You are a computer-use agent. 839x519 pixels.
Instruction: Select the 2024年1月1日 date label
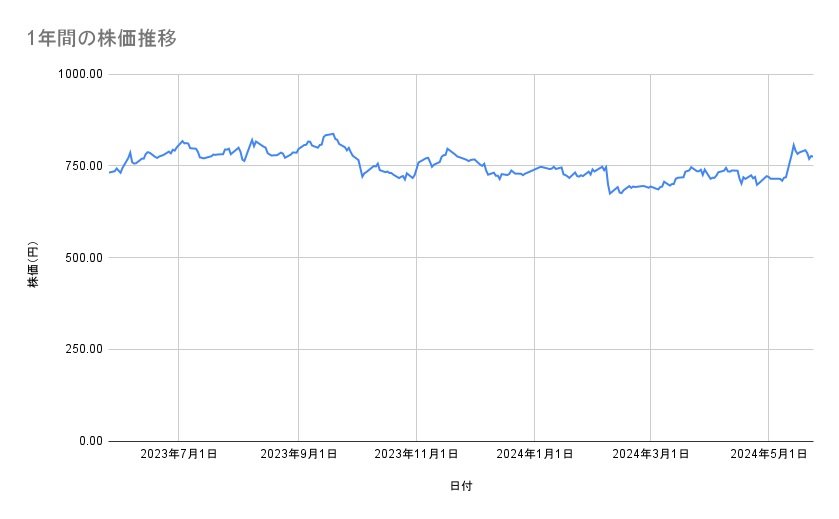pyautogui.click(x=535, y=455)
